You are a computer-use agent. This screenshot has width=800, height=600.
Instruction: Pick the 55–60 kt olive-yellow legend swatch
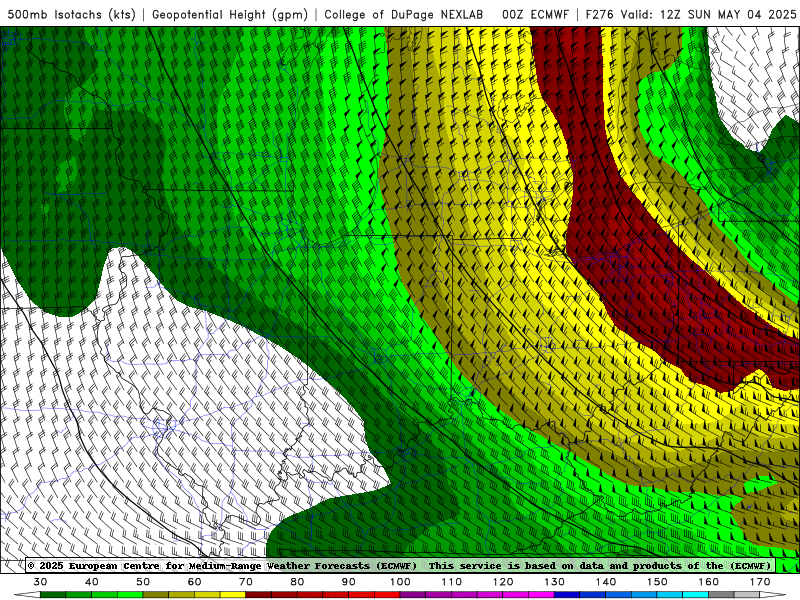[182, 595]
